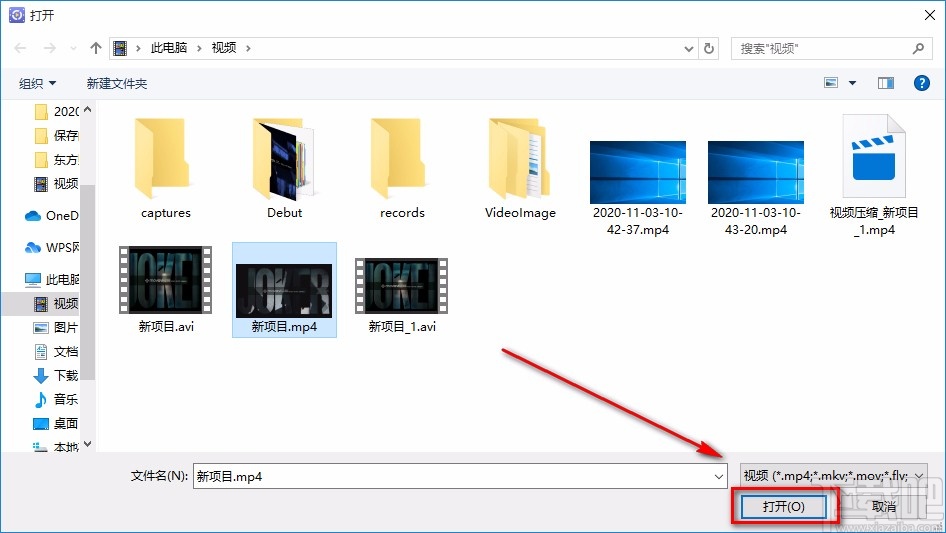
Task: Click the Forward navigation arrow
Action: [x=49, y=48]
